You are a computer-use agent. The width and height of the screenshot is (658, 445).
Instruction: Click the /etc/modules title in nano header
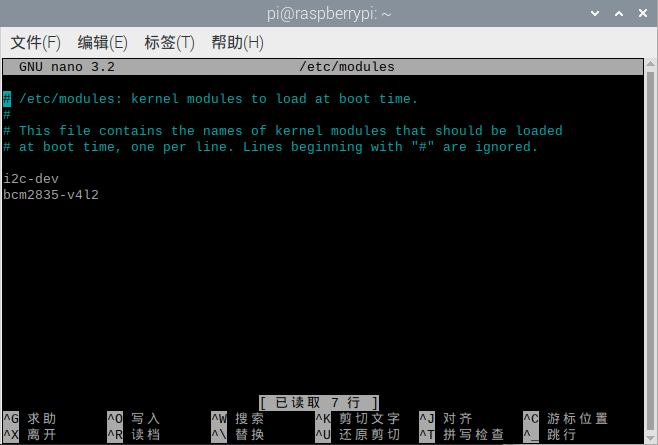click(x=347, y=67)
